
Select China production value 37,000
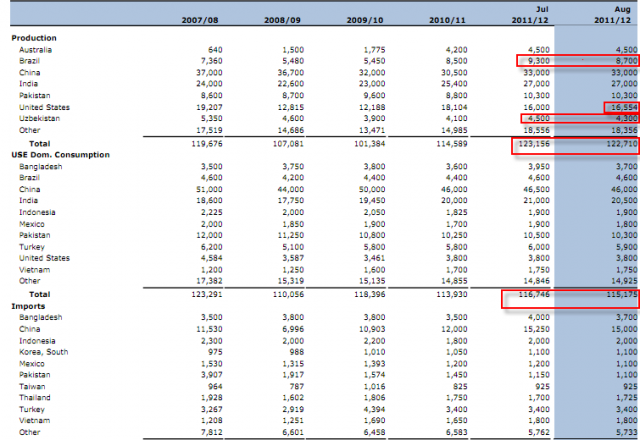click(209, 72)
